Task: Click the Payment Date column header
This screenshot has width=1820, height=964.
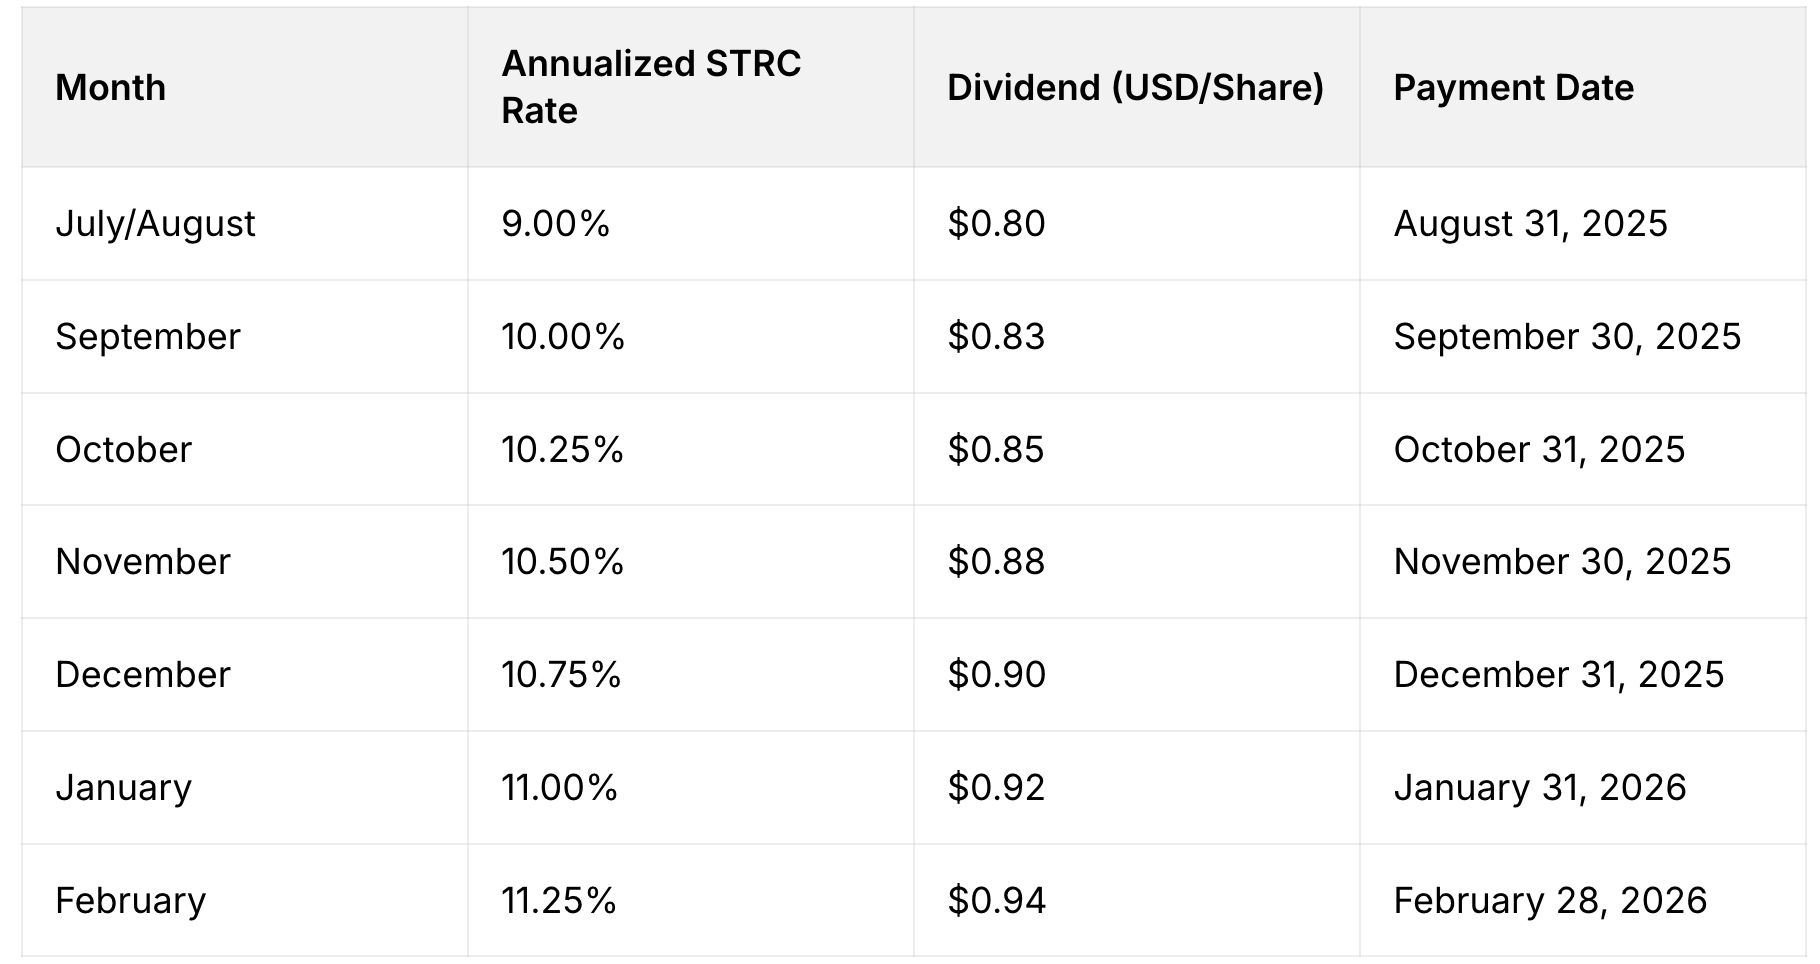Action: [x=1513, y=88]
